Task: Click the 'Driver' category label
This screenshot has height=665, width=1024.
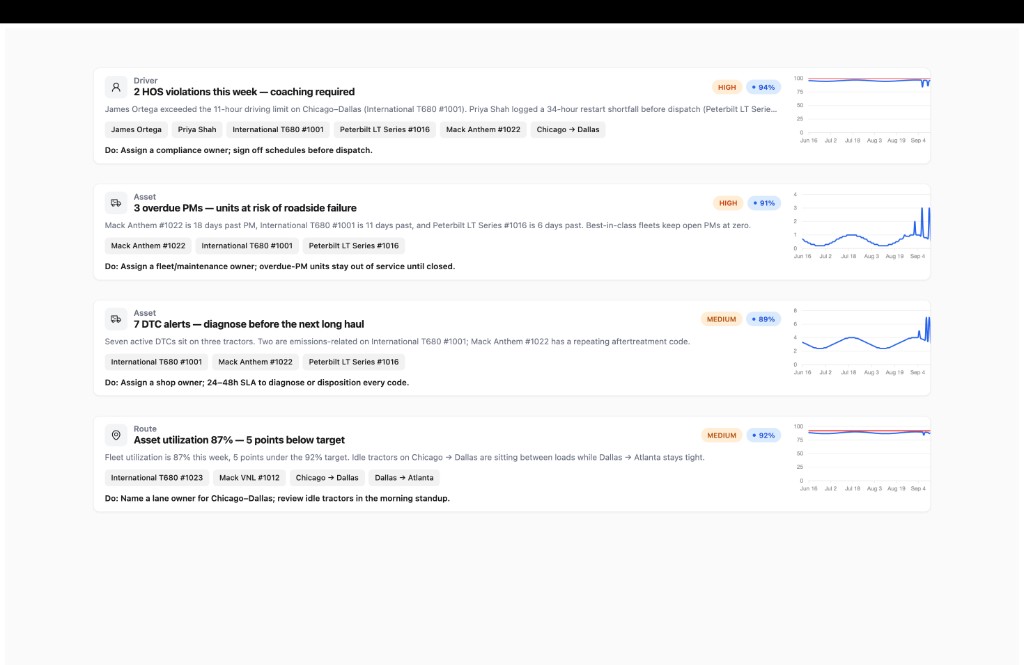Action: click(x=146, y=81)
